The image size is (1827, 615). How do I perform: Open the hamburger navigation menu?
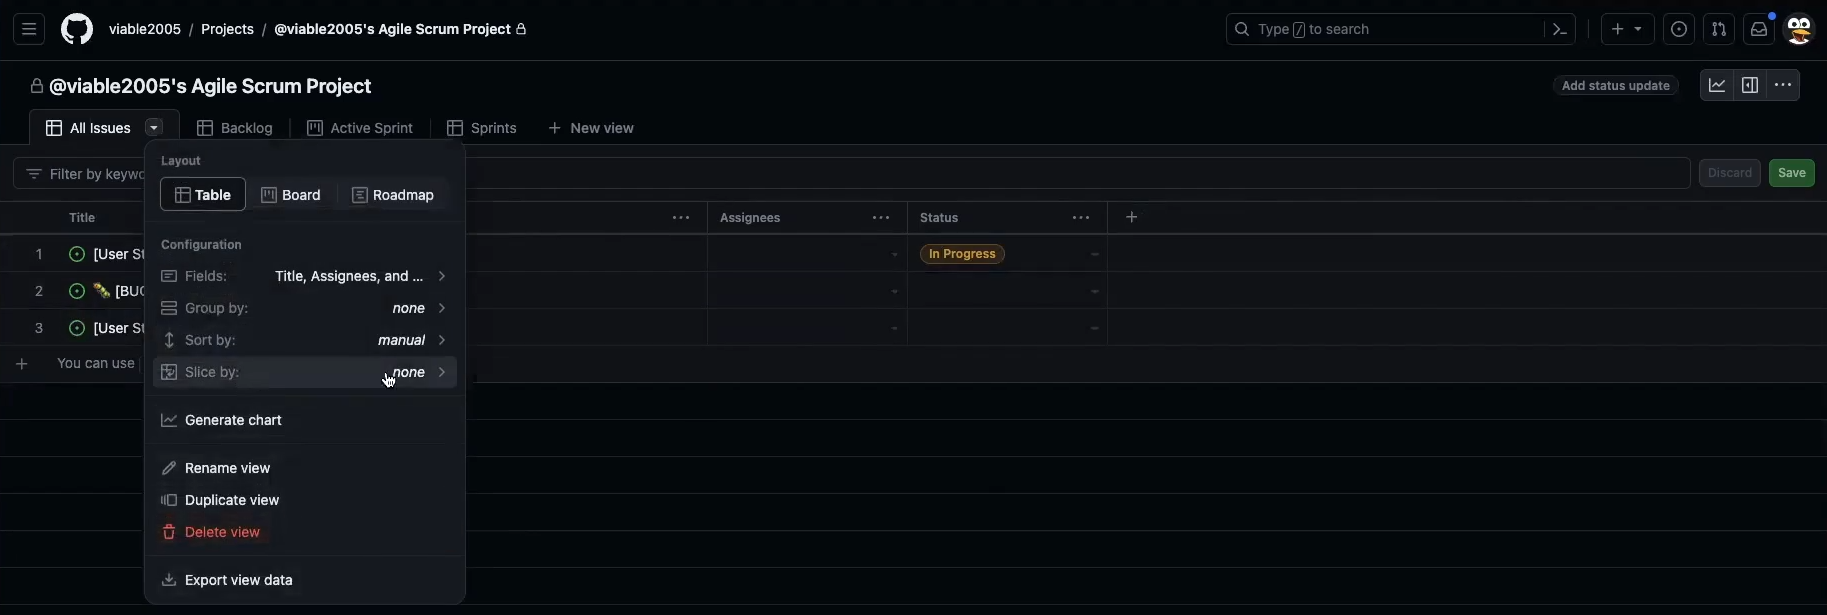pyautogui.click(x=29, y=29)
